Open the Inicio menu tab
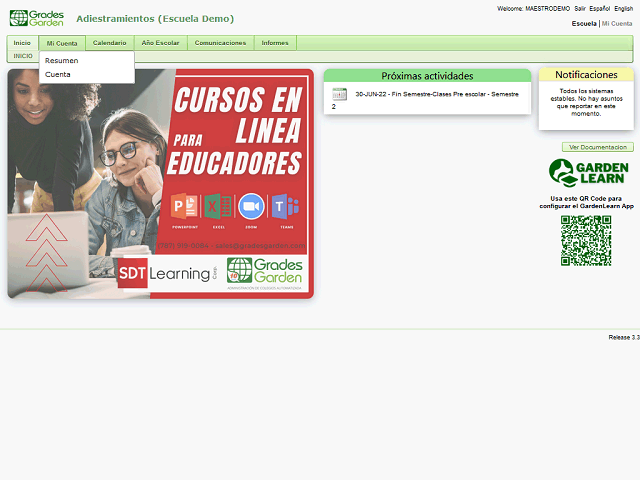Viewport: 640px width, 480px height. (22, 43)
